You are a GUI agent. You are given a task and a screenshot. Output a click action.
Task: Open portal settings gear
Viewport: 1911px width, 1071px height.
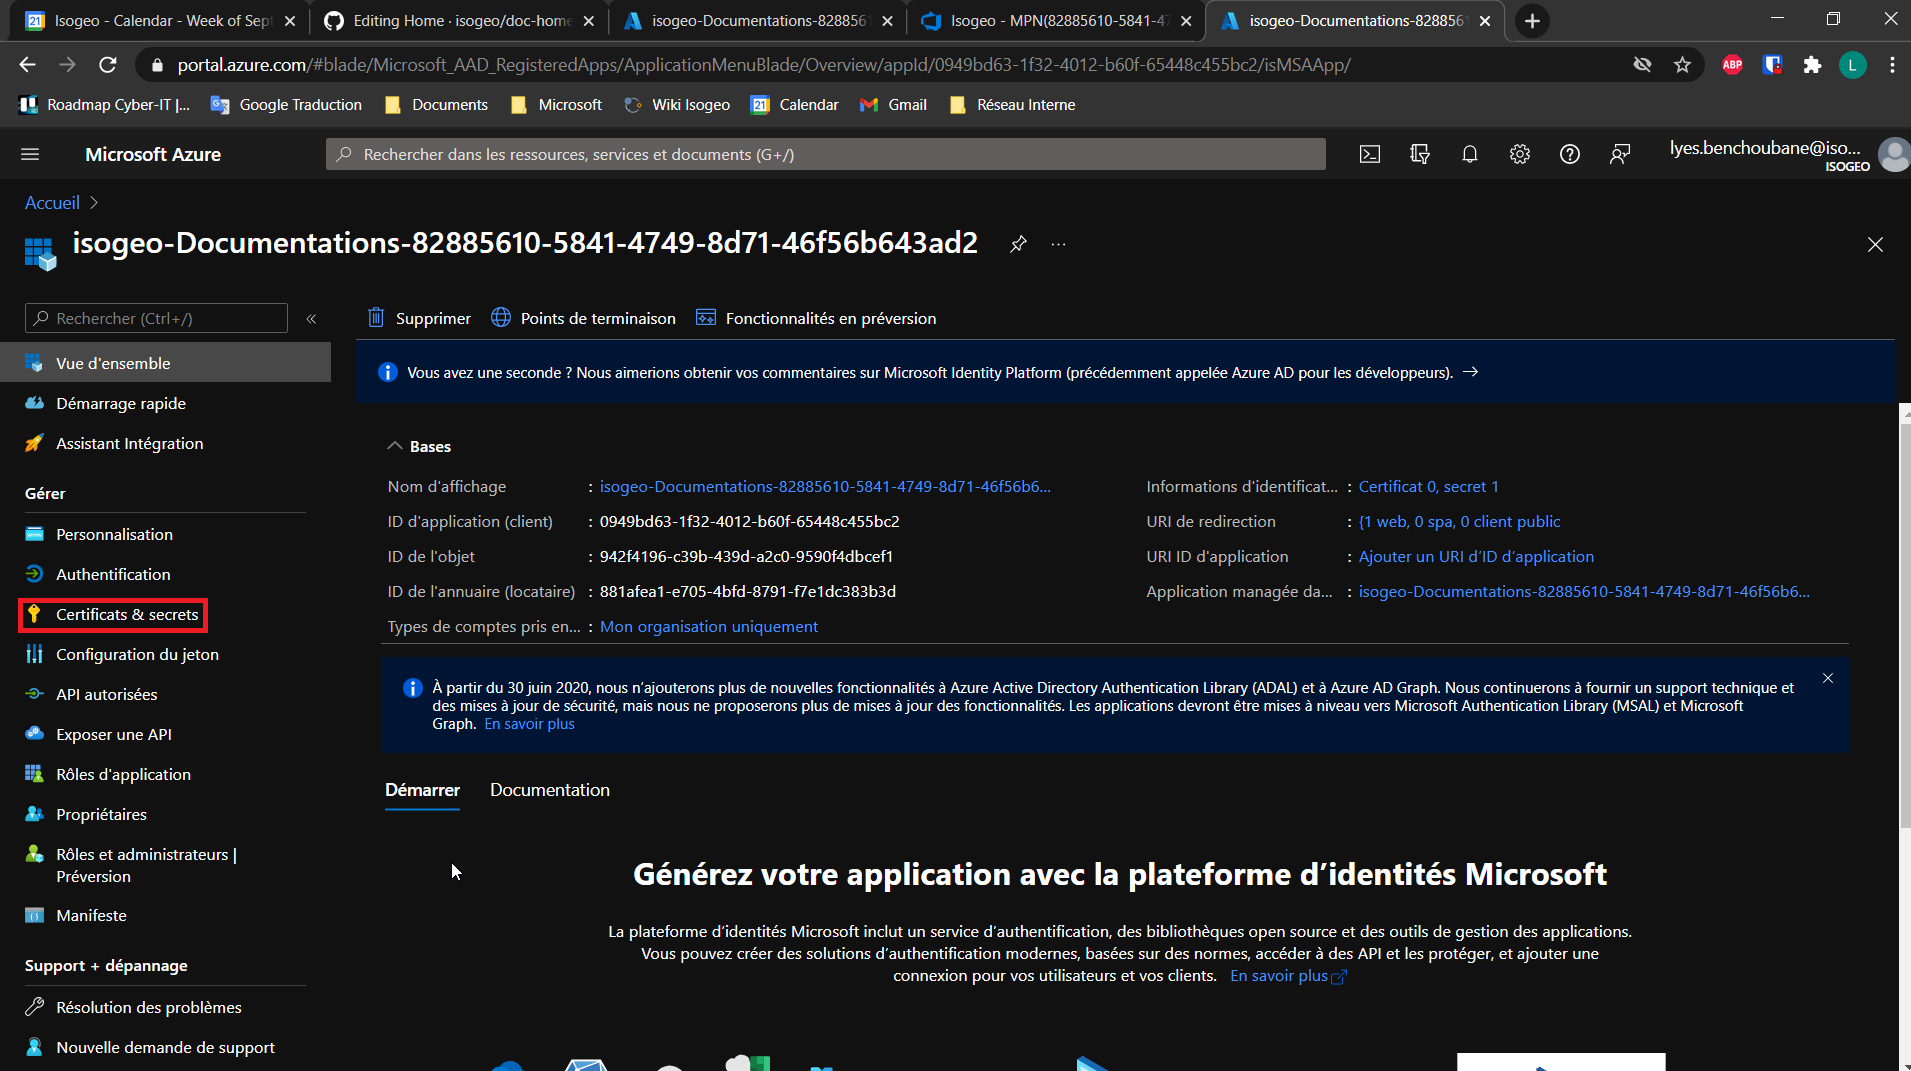pyautogui.click(x=1520, y=154)
